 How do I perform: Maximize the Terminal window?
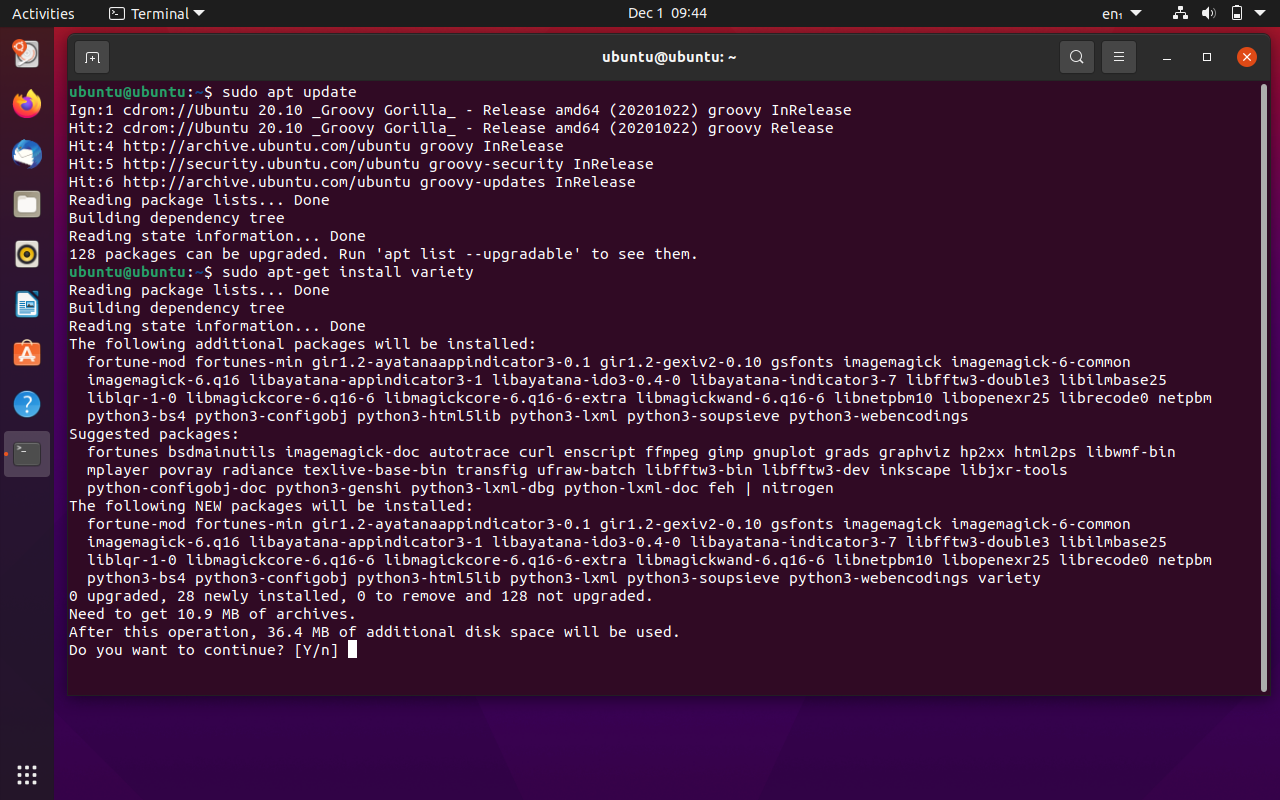point(1207,57)
